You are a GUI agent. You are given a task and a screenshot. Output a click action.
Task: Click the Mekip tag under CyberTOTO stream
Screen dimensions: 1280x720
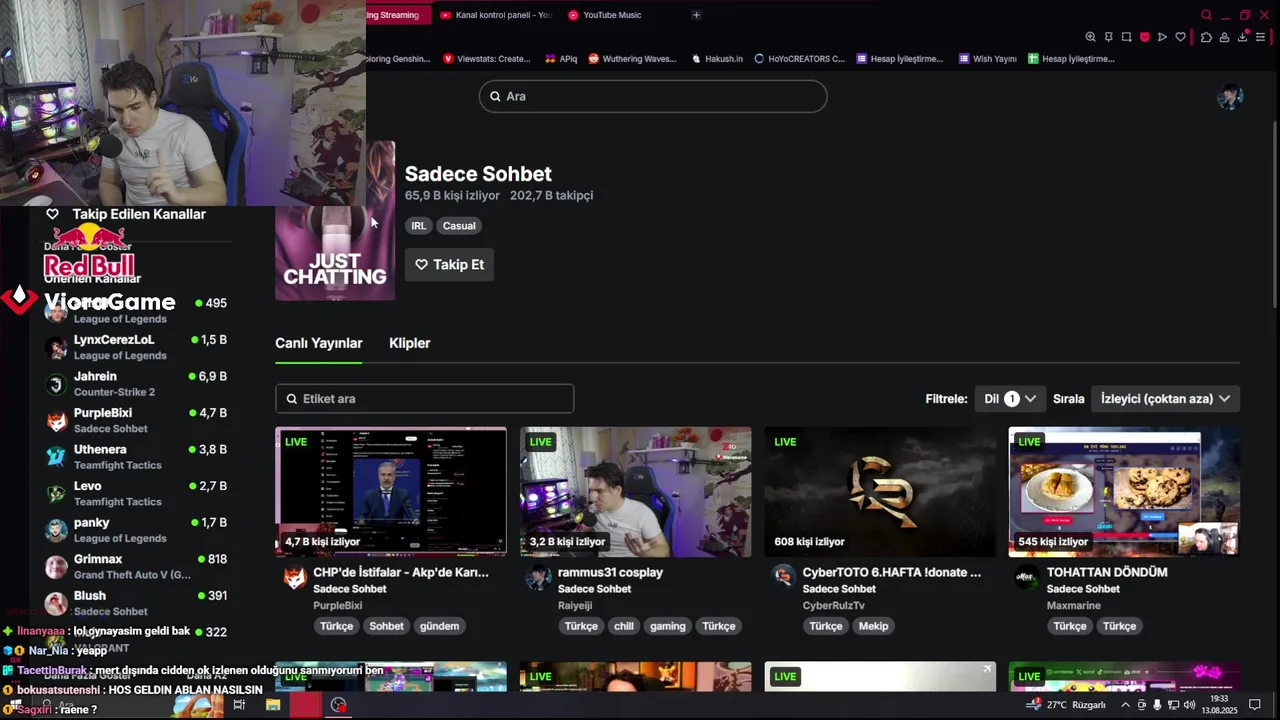(x=873, y=626)
